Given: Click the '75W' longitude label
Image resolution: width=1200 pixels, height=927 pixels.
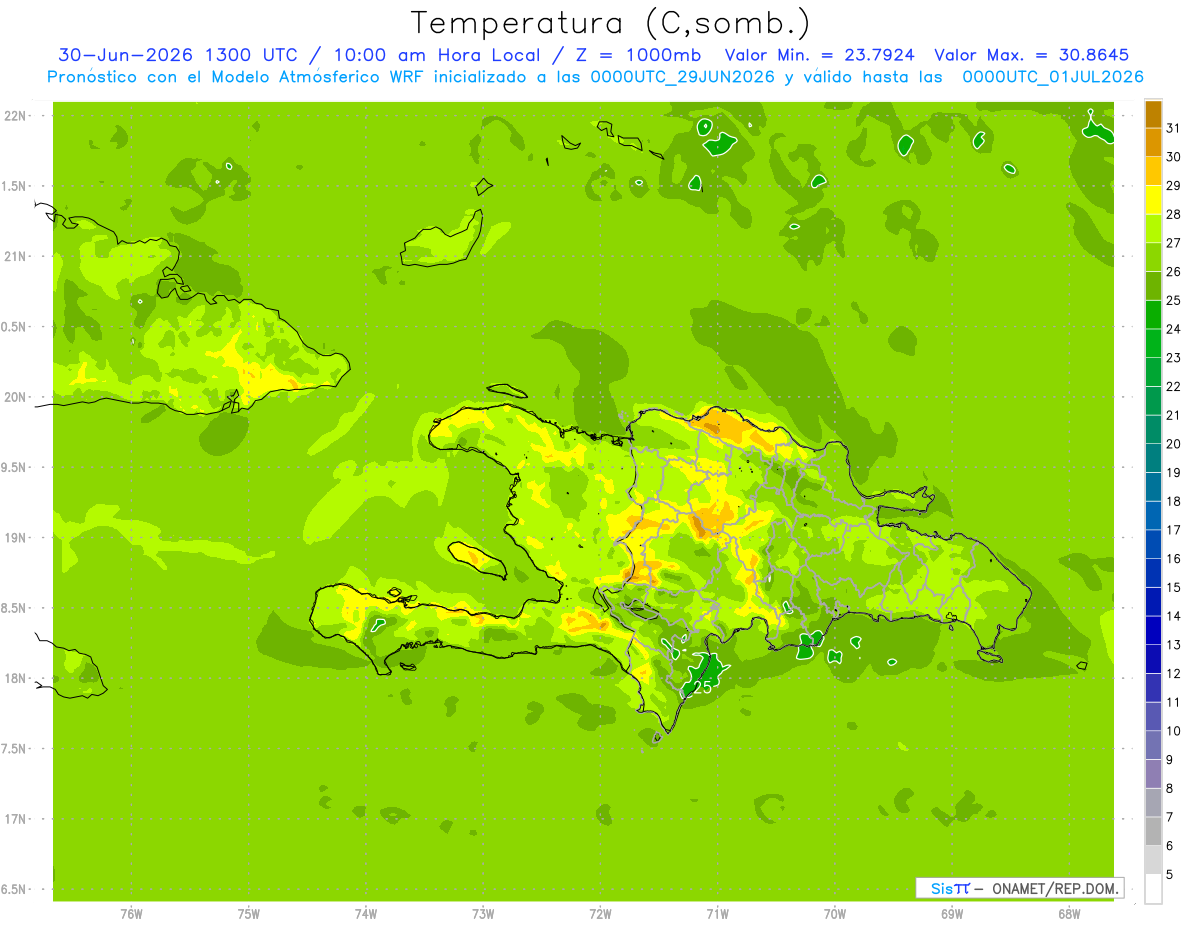Looking at the screenshot, I should click(x=248, y=914).
